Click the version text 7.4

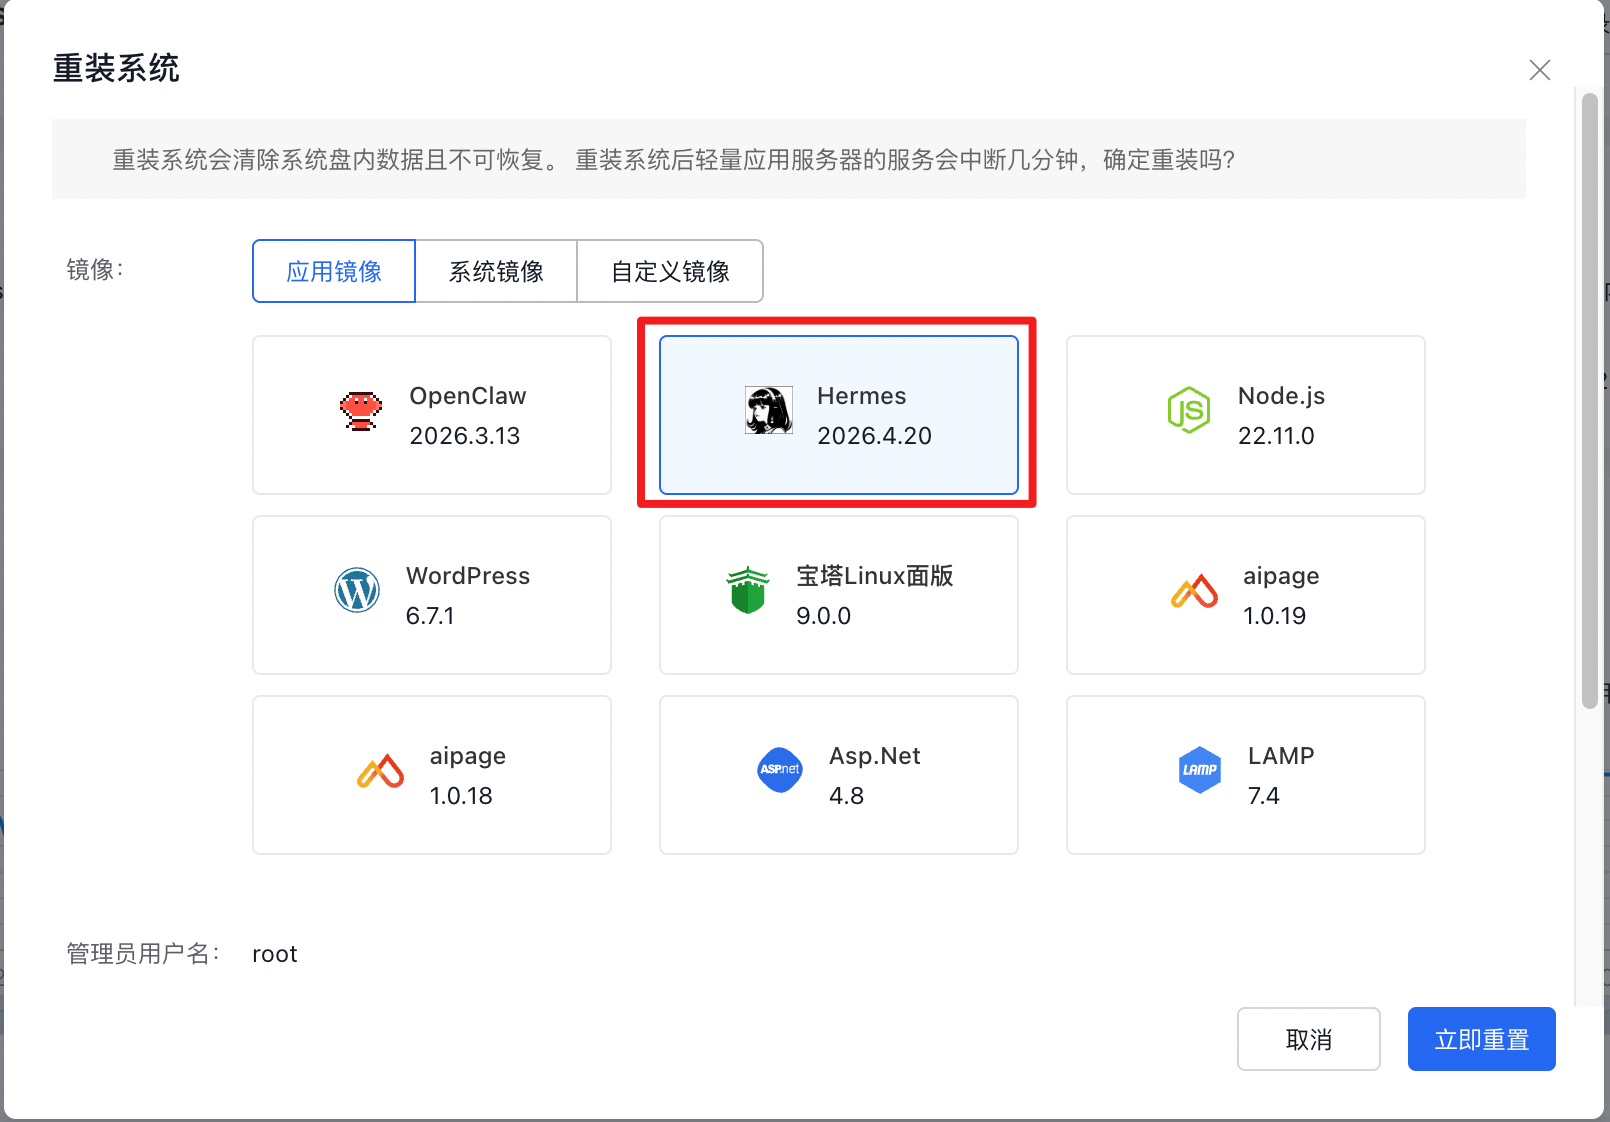point(1263,796)
